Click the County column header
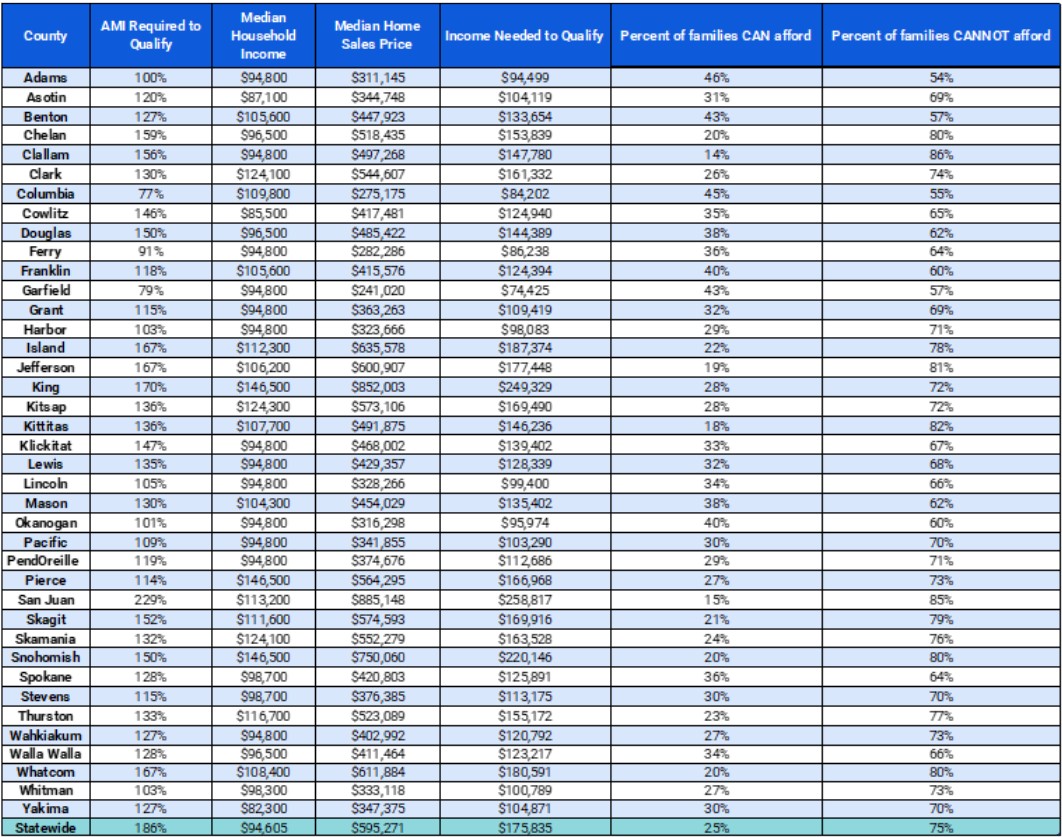 pos(45,36)
